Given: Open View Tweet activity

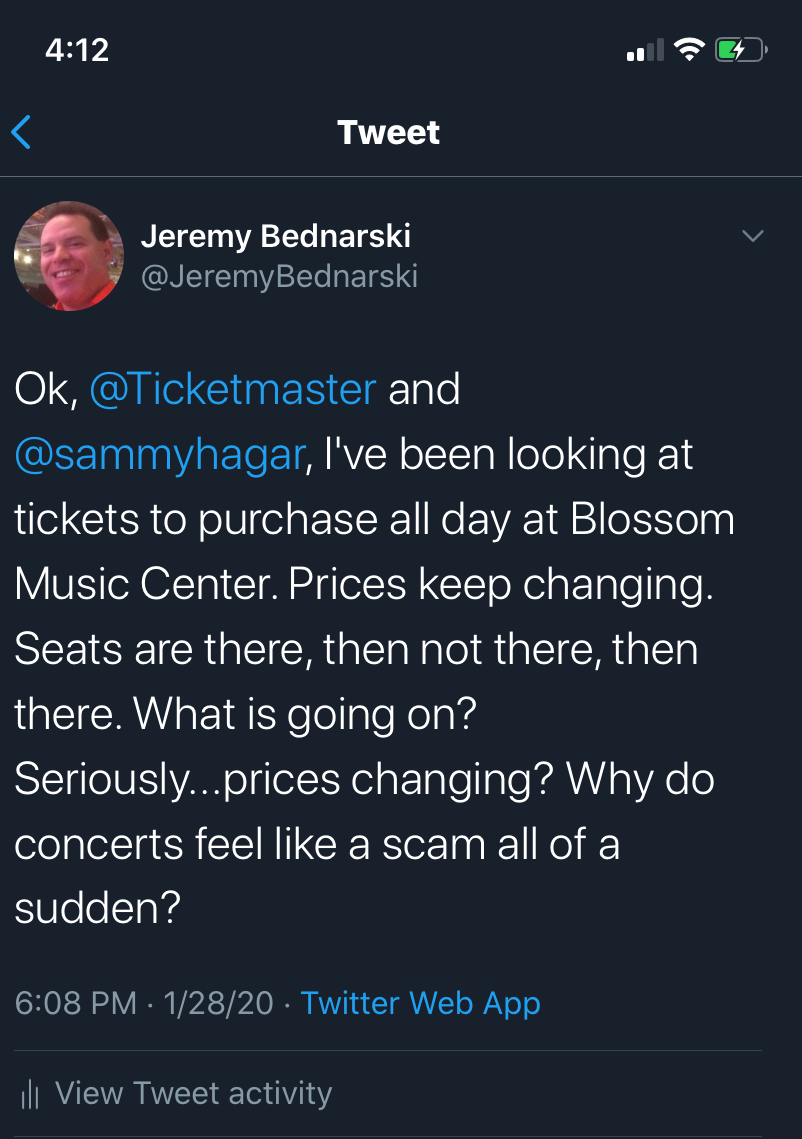Looking at the screenshot, I should [193, 1093].
